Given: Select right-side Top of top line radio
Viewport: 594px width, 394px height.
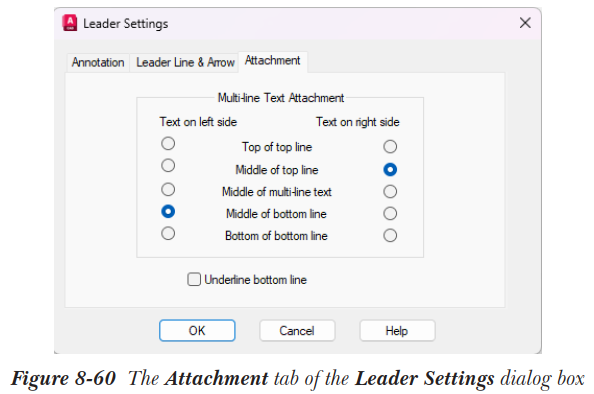Looking at the screenshot, I should [x=390, y=147].
